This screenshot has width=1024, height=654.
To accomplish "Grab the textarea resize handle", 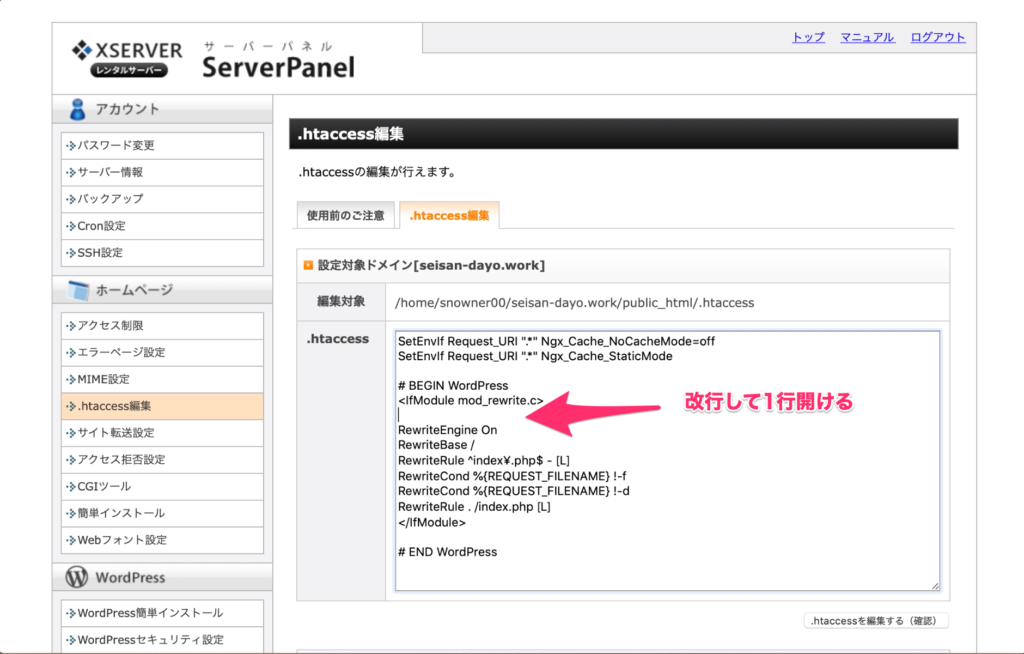I will coord(935,585).
